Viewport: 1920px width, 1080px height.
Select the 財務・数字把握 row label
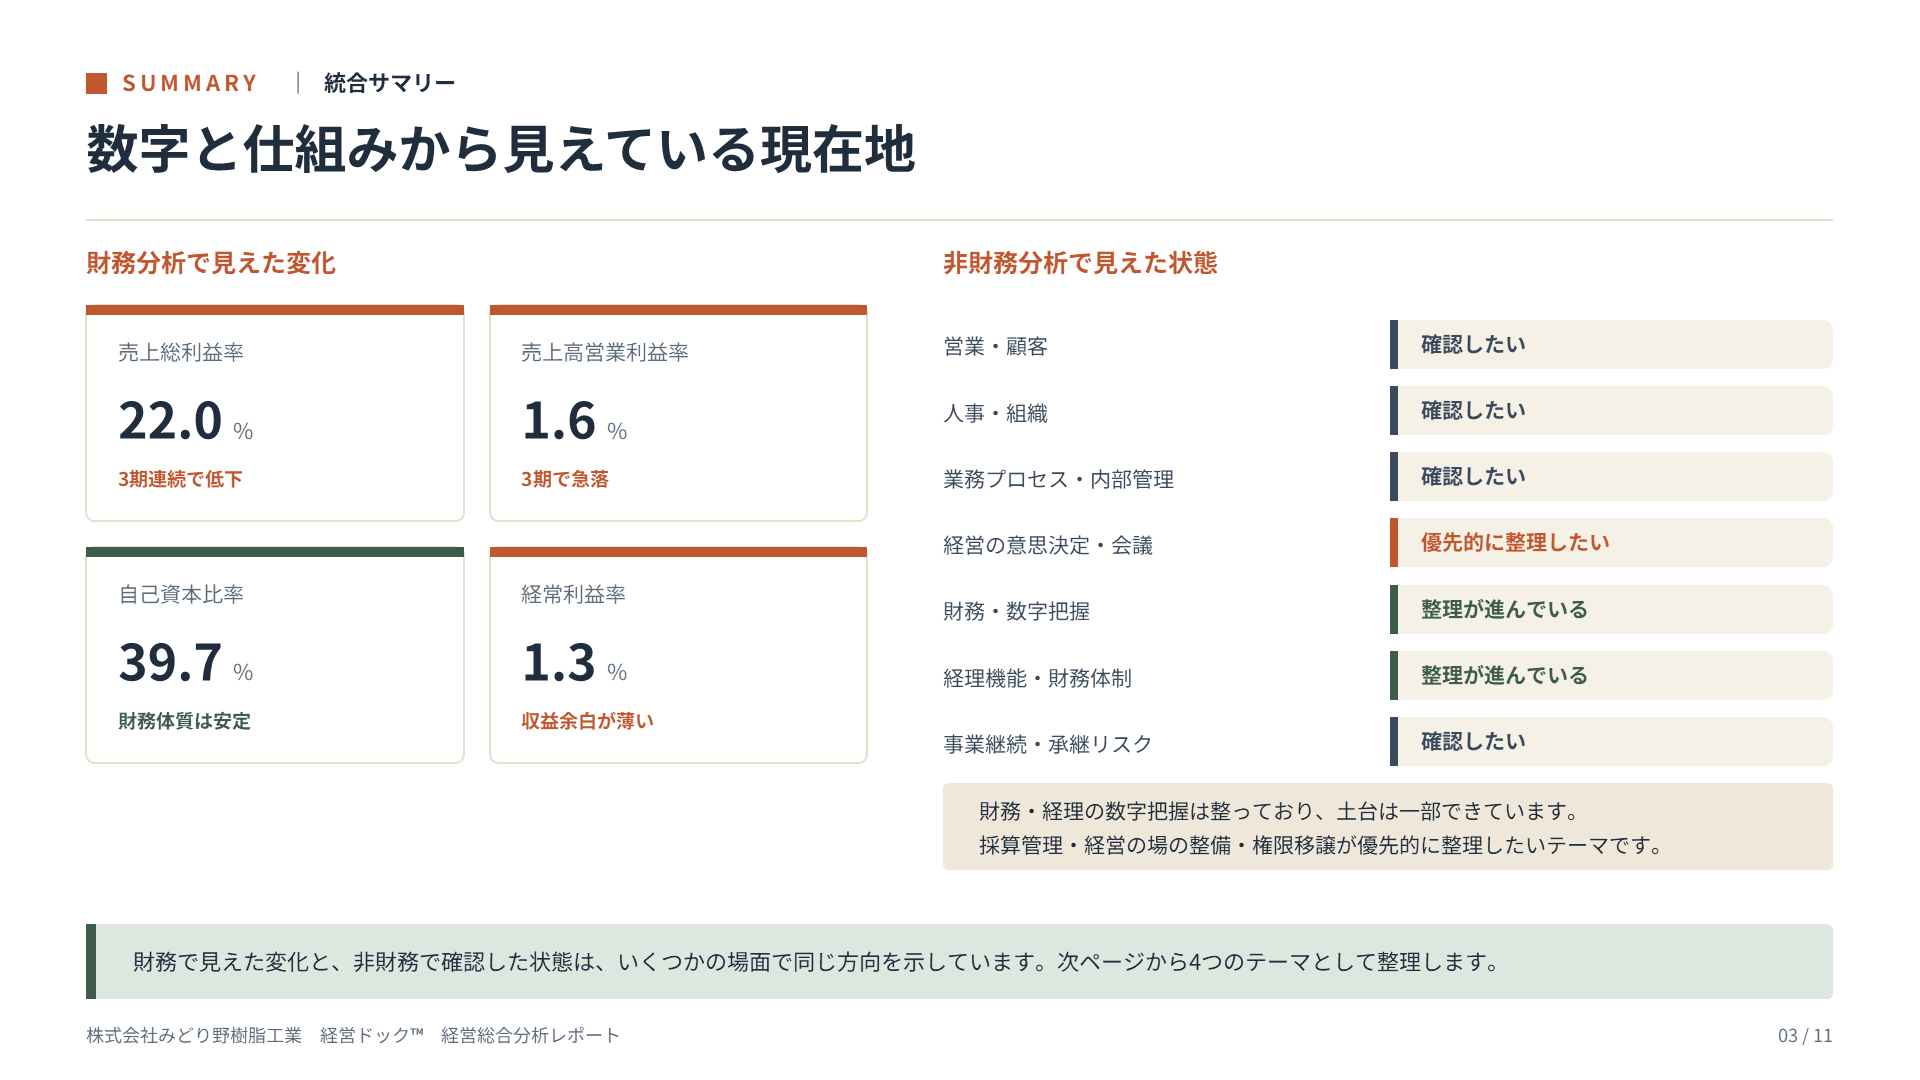[x=1016, y=611]
